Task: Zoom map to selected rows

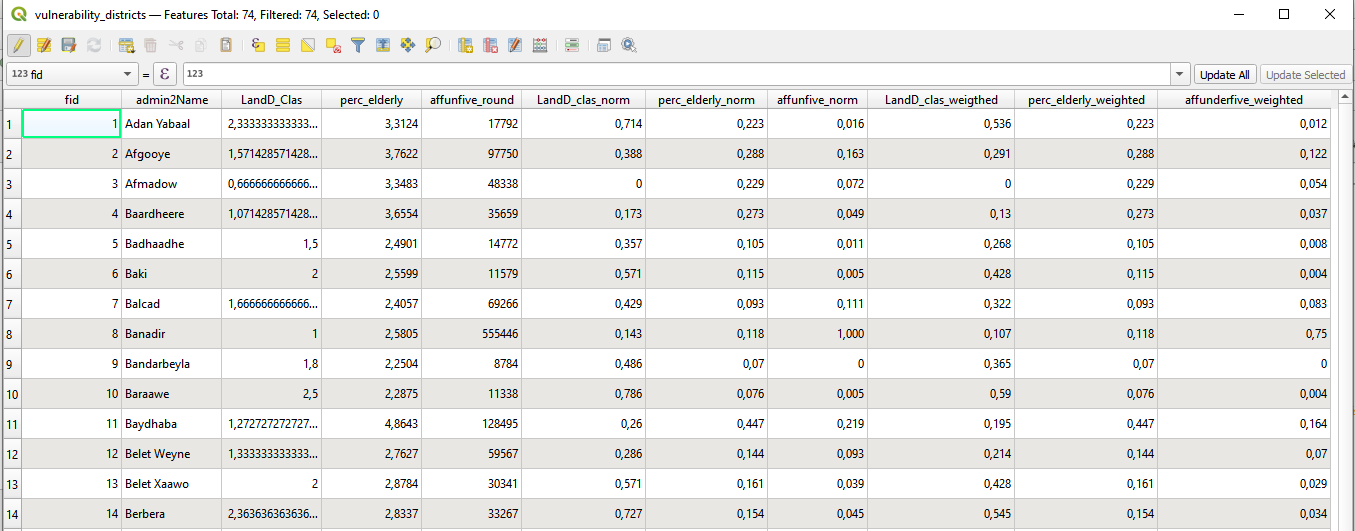Action: pyautogui.click(x=433, y=45)
